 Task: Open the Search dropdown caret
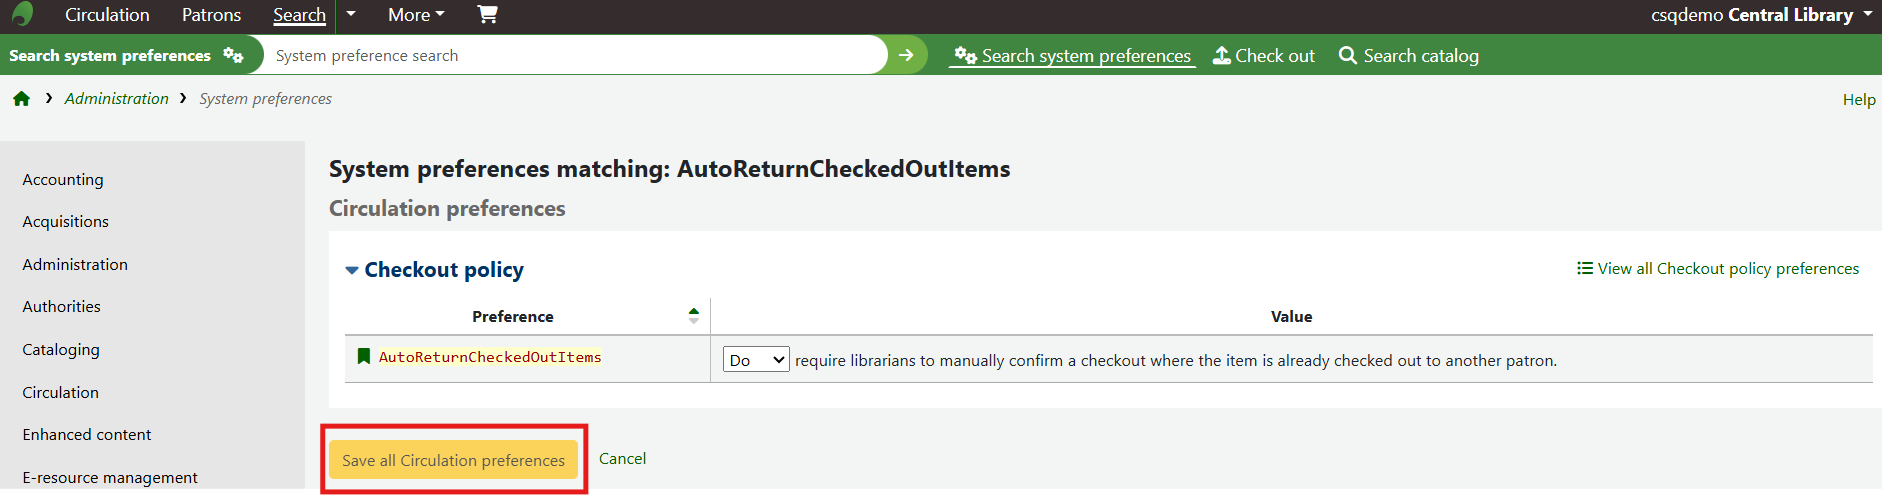[x=351, y=14]
